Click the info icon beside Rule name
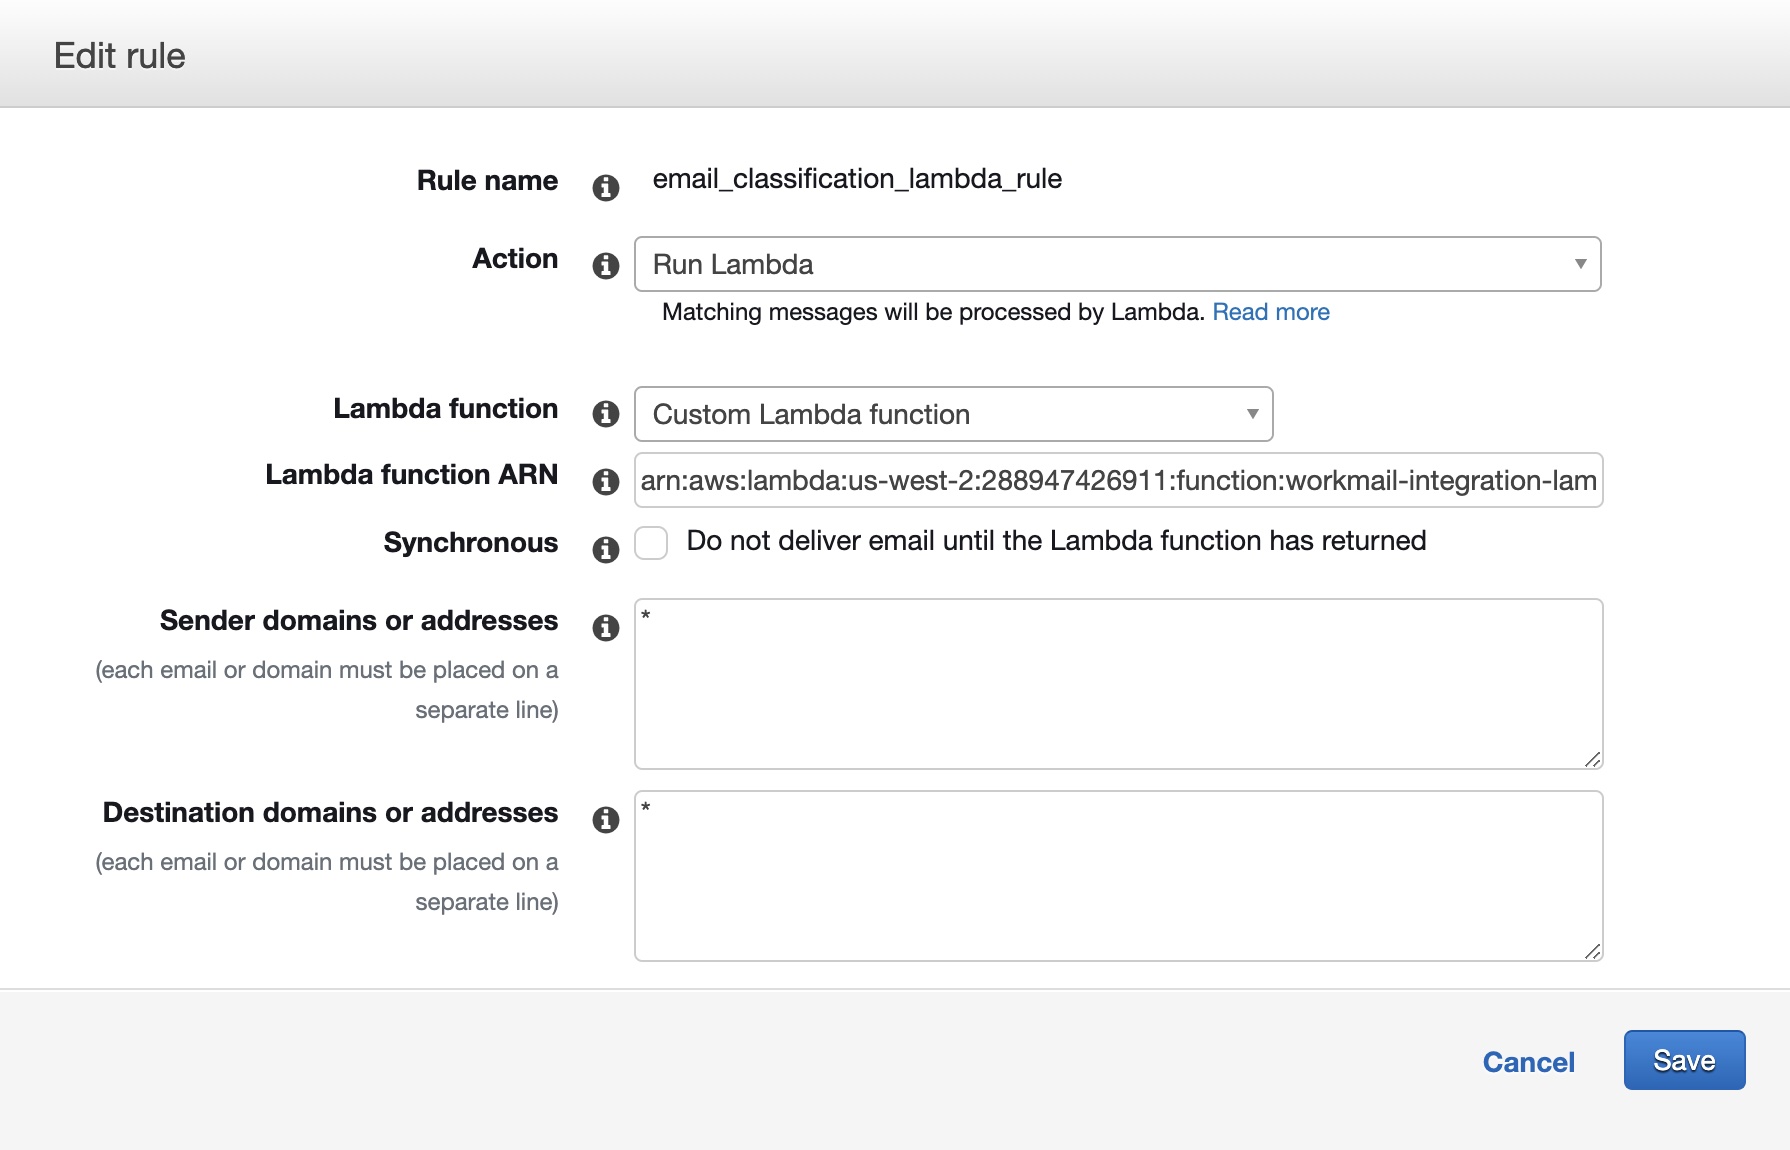 [x=605, y=187]
